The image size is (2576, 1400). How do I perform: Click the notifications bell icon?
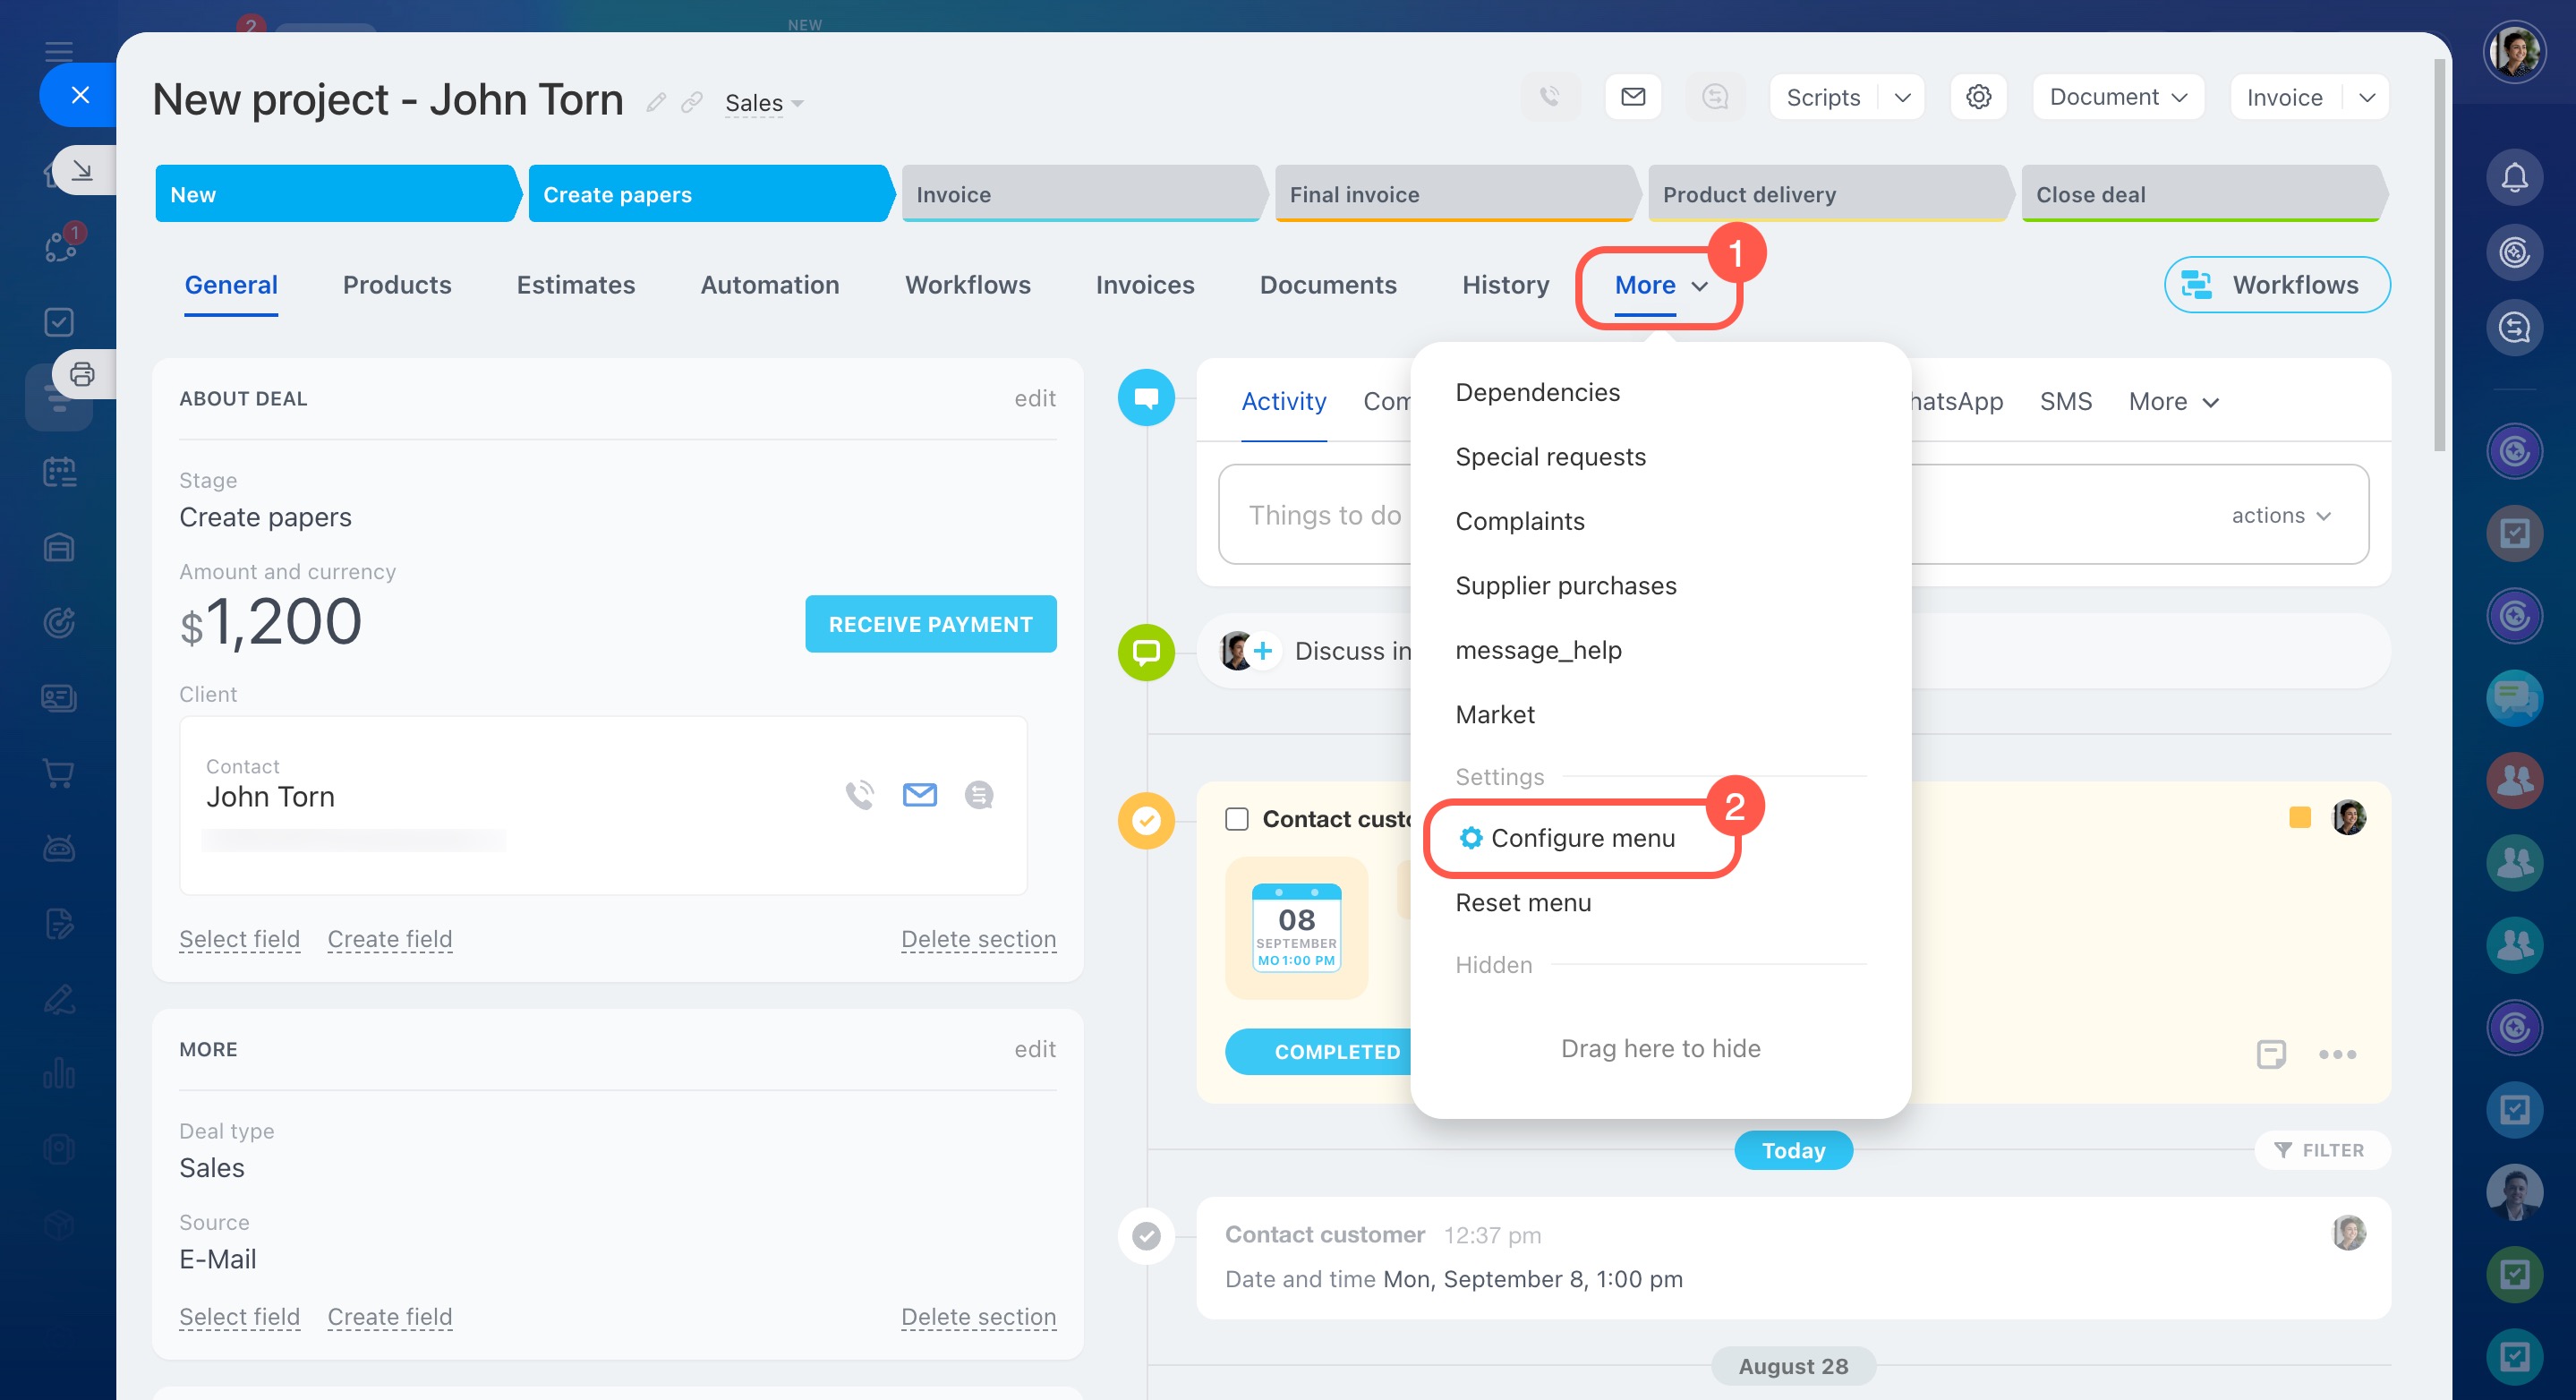pos(2514,178)
